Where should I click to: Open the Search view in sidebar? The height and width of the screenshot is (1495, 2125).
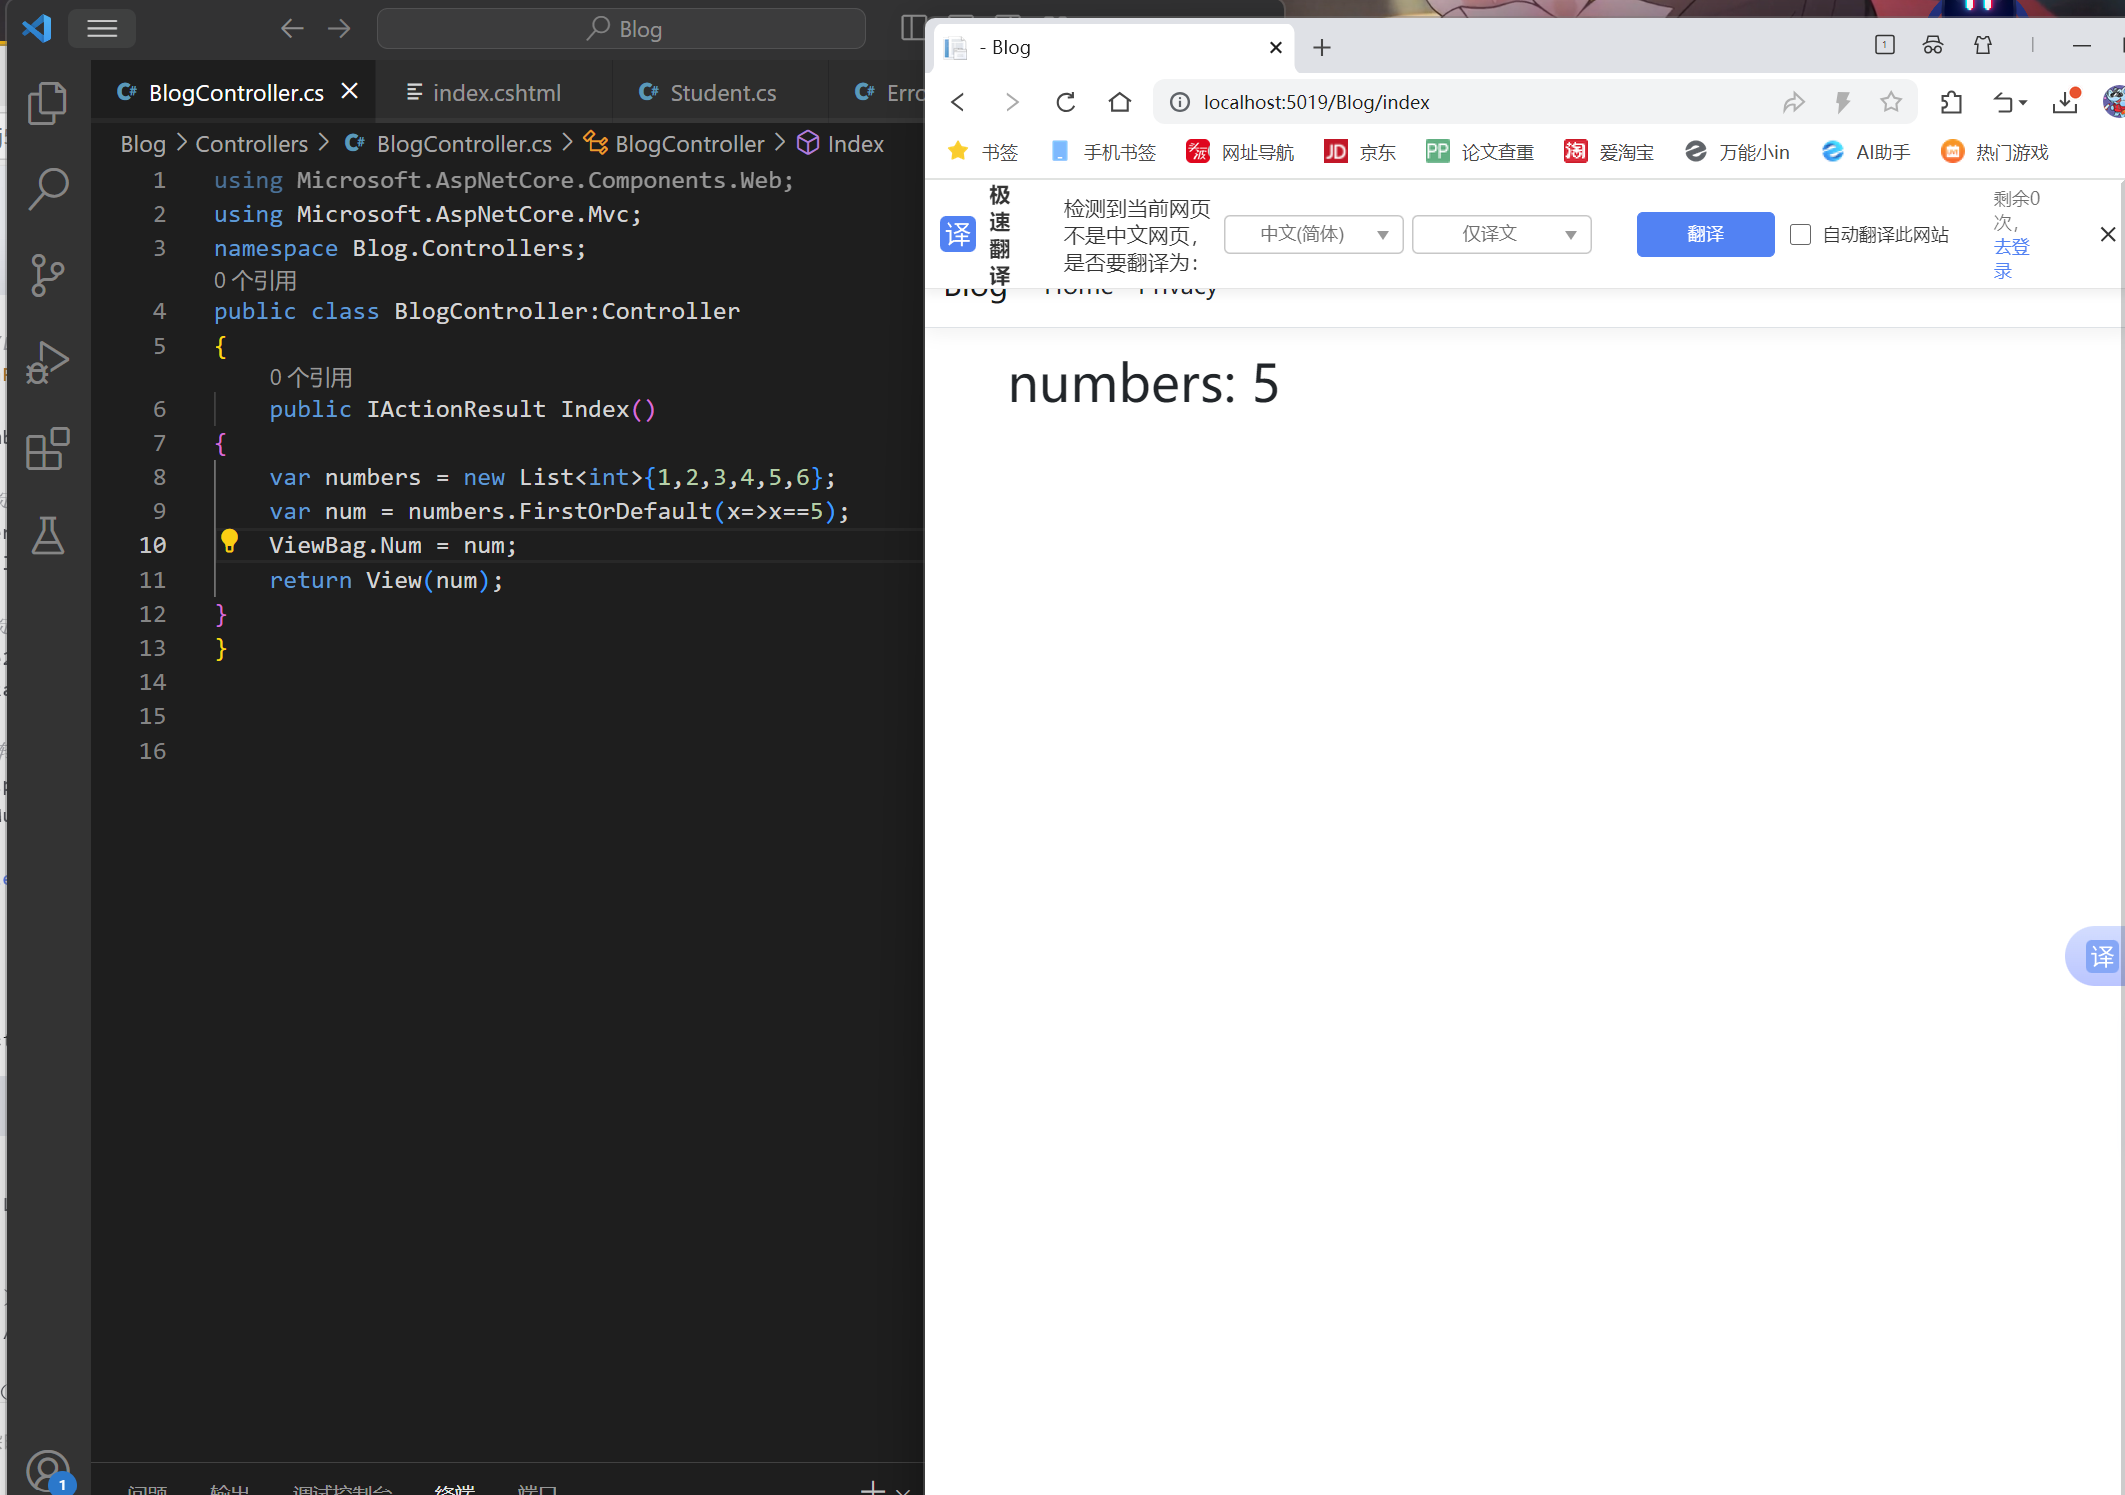point(47,188)
